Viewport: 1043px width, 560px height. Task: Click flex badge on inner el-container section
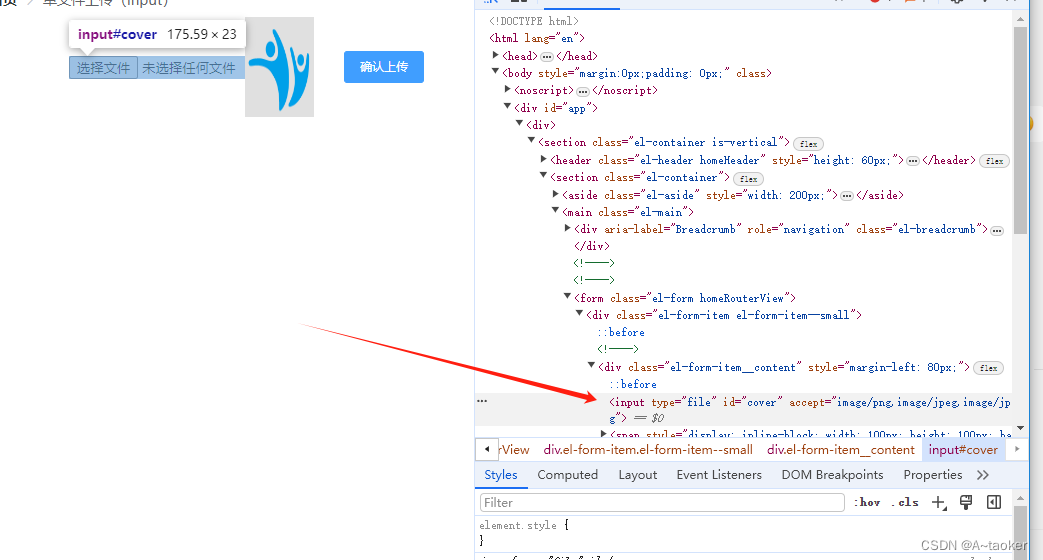pos(748,179)
